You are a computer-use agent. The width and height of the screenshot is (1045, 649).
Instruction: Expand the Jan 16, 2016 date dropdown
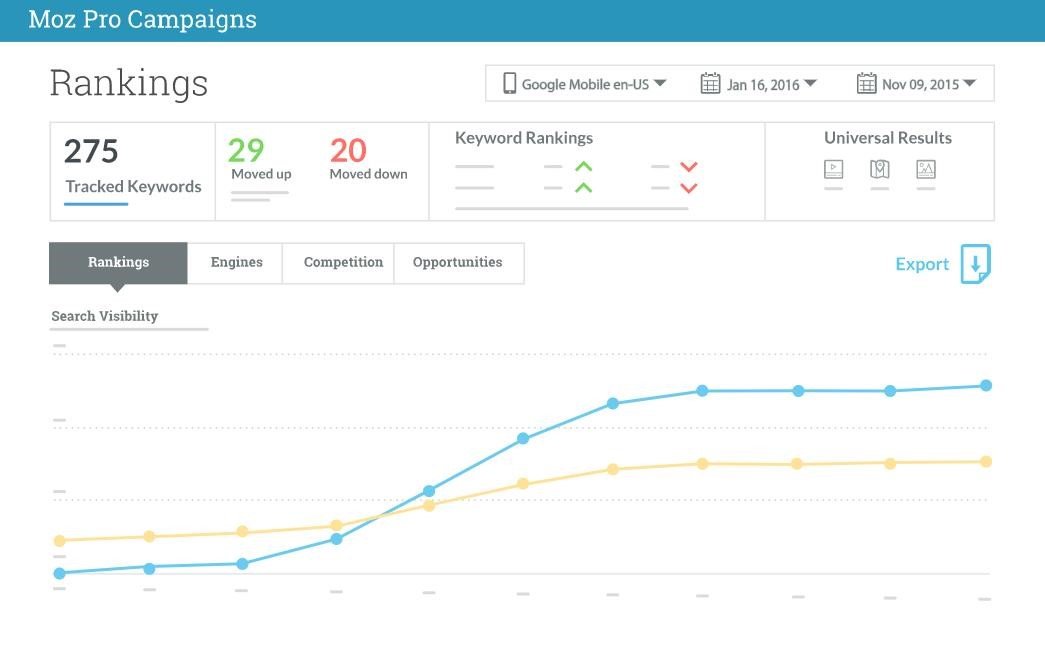coord(810,84)
